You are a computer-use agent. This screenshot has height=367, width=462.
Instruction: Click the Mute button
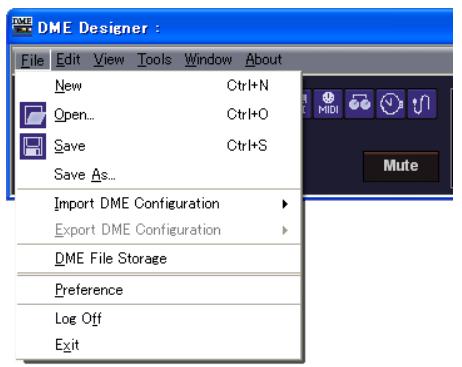[401, 166]
